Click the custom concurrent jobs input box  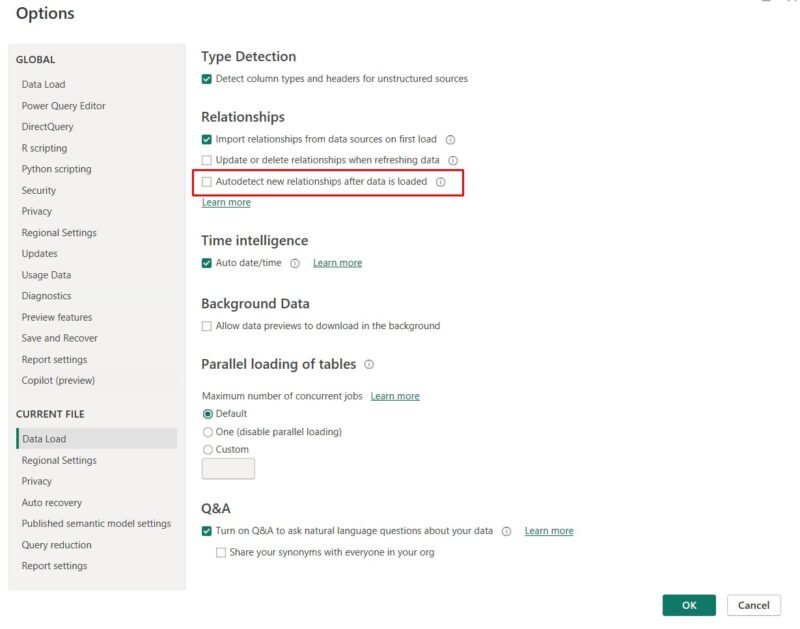pos(228,469)
